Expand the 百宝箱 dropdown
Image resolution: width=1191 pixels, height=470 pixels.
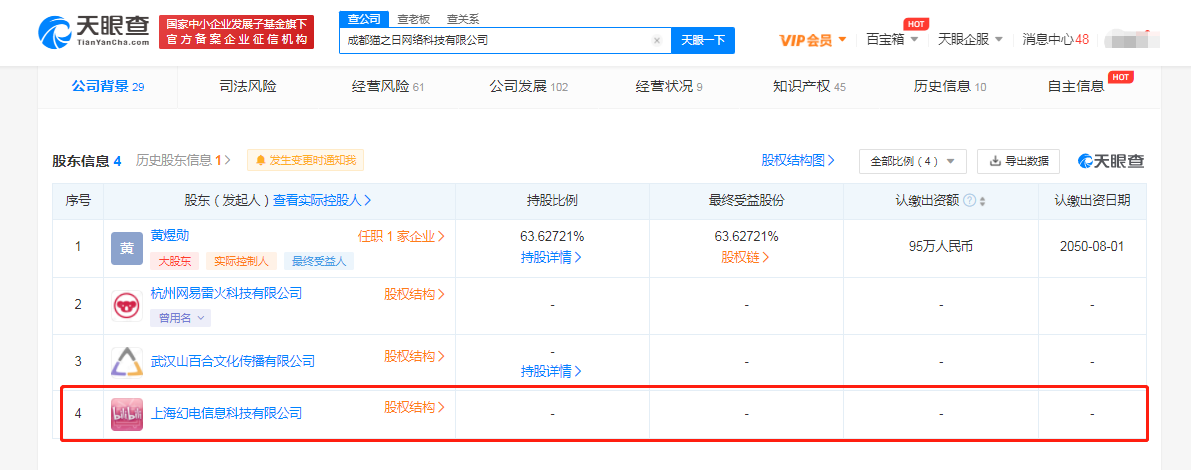[892, 39]
